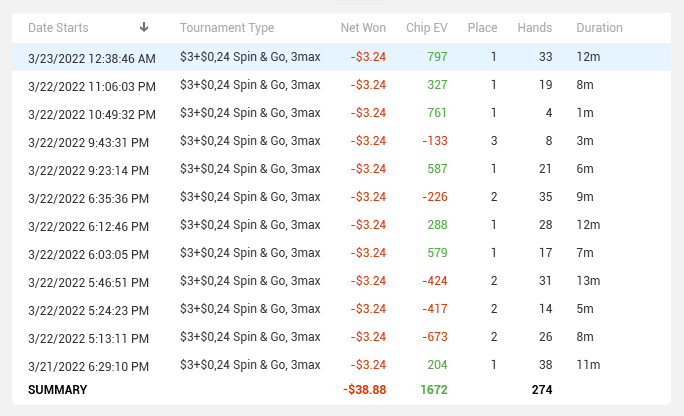Sort by Chip EV column
Image resolution: width=684 pixels, height=416 pixels.
(427, 27)
